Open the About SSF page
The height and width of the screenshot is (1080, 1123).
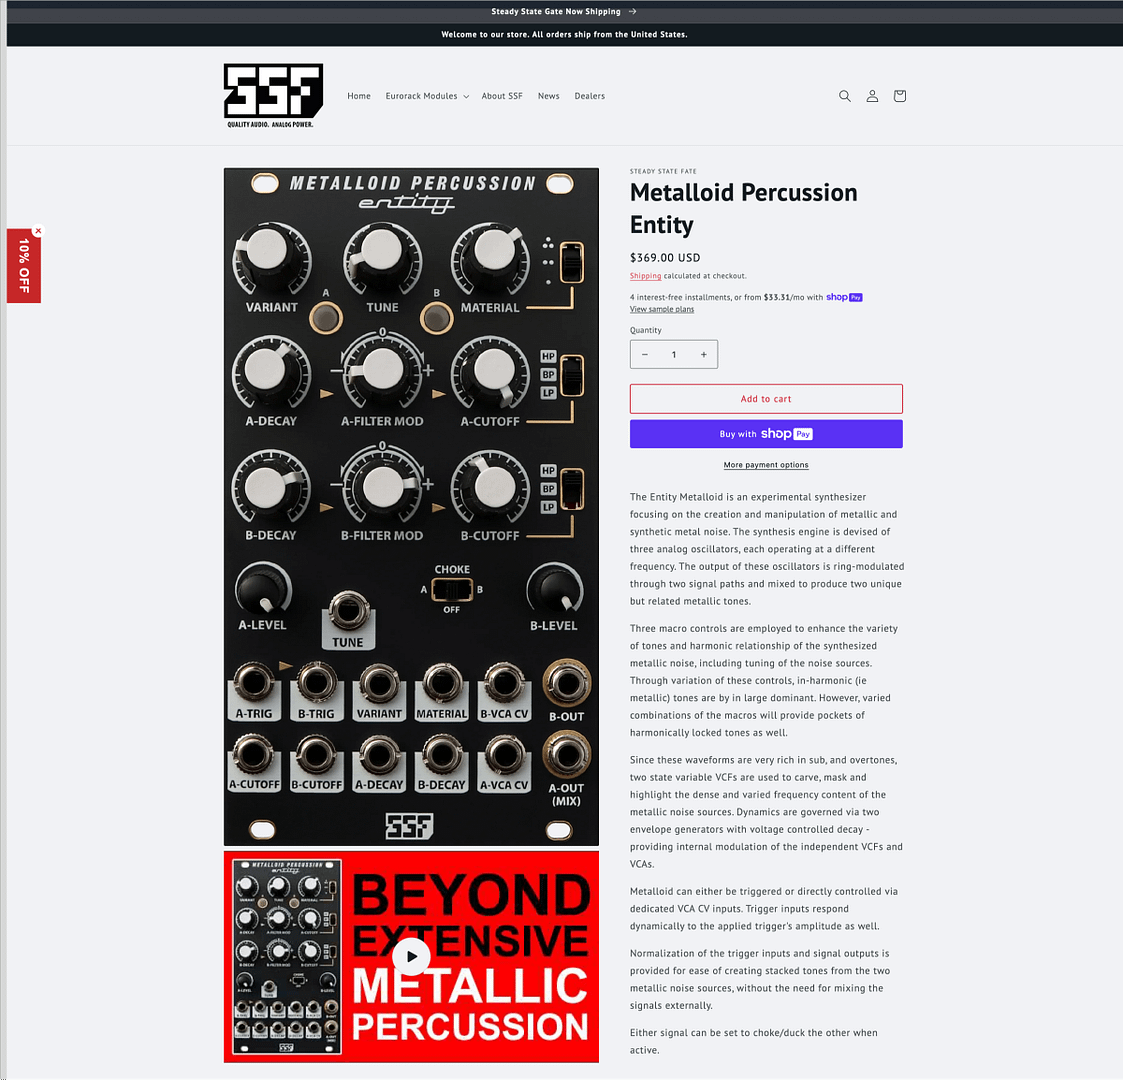click(x=502, y=96)
